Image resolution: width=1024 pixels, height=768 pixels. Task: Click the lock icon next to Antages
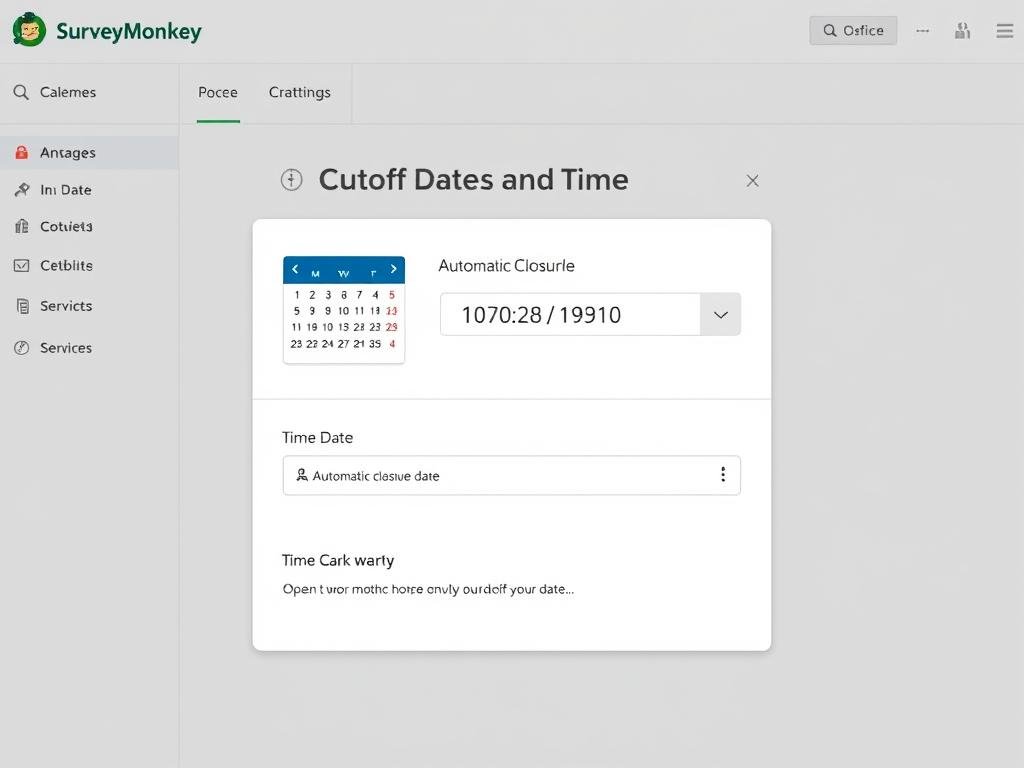(22, 152)
